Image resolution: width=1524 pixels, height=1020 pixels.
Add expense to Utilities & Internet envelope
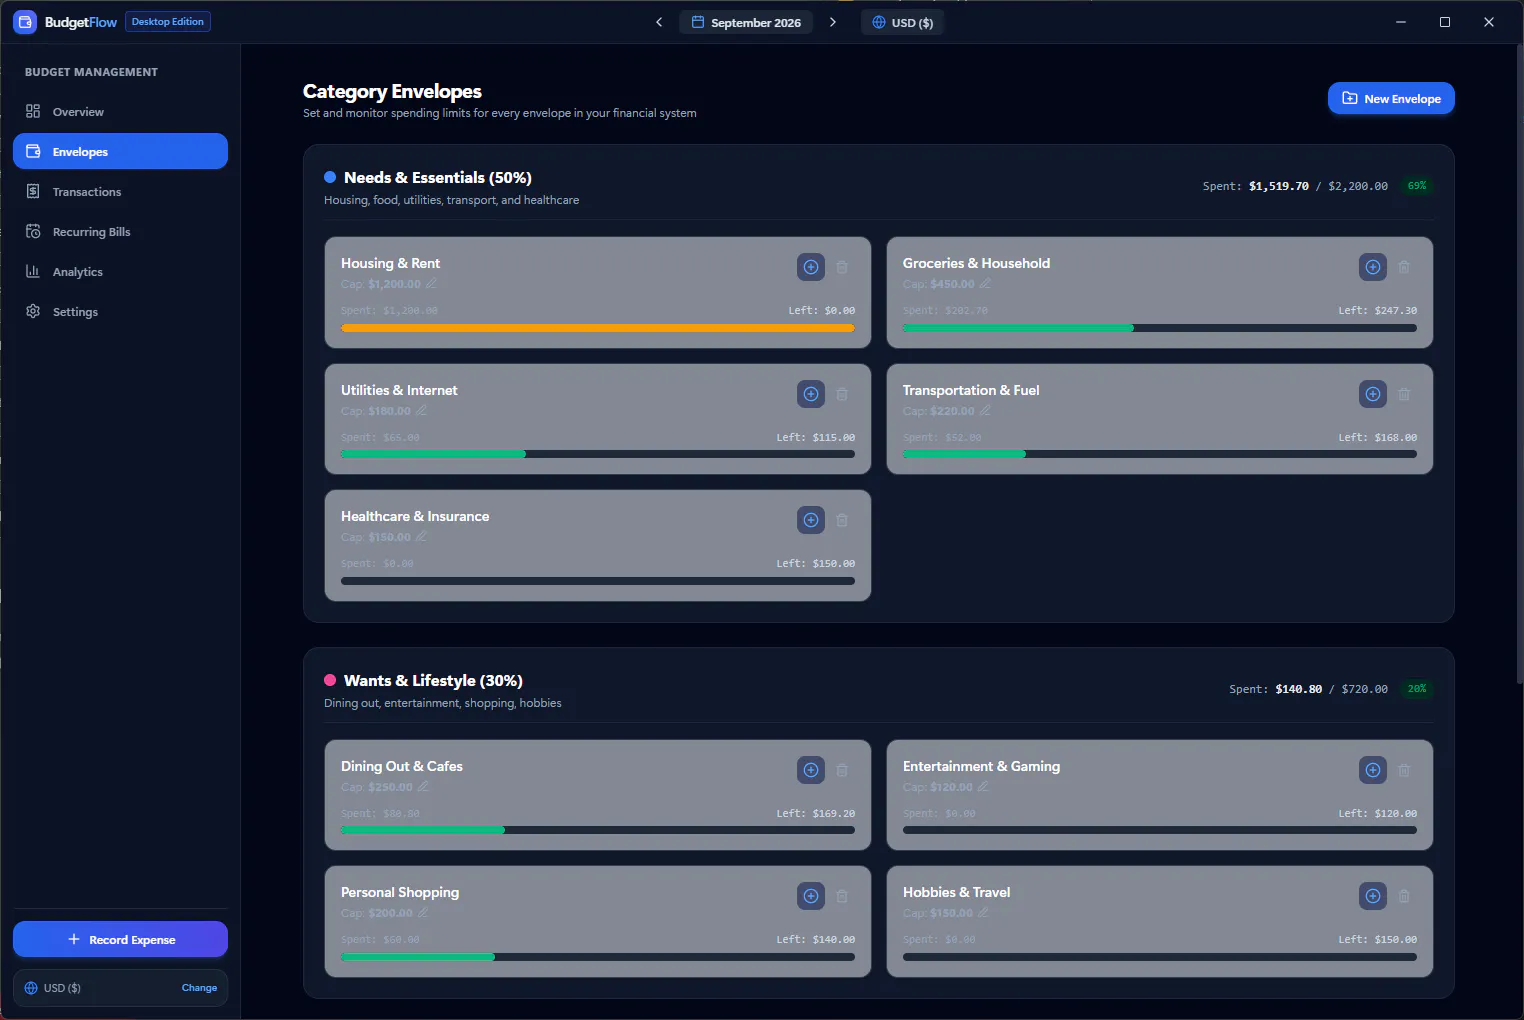click(811, 394)
